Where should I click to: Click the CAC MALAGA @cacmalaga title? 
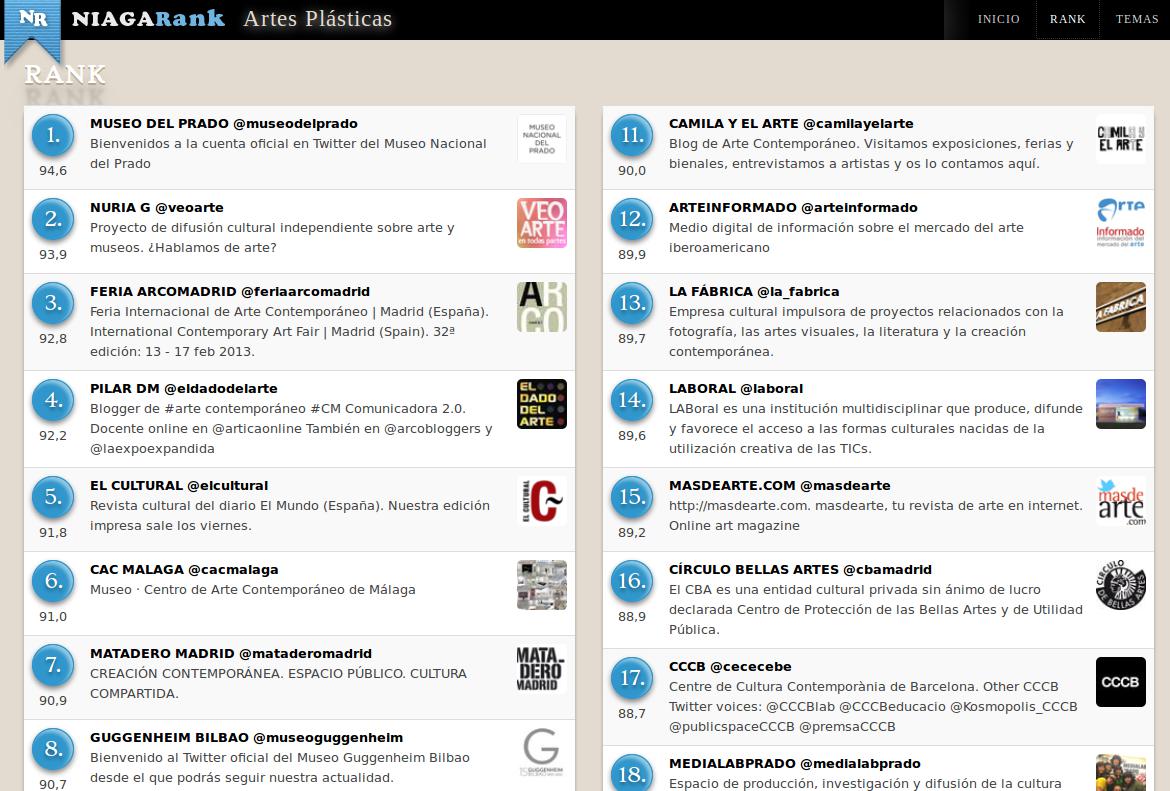(x=184, y=570)
